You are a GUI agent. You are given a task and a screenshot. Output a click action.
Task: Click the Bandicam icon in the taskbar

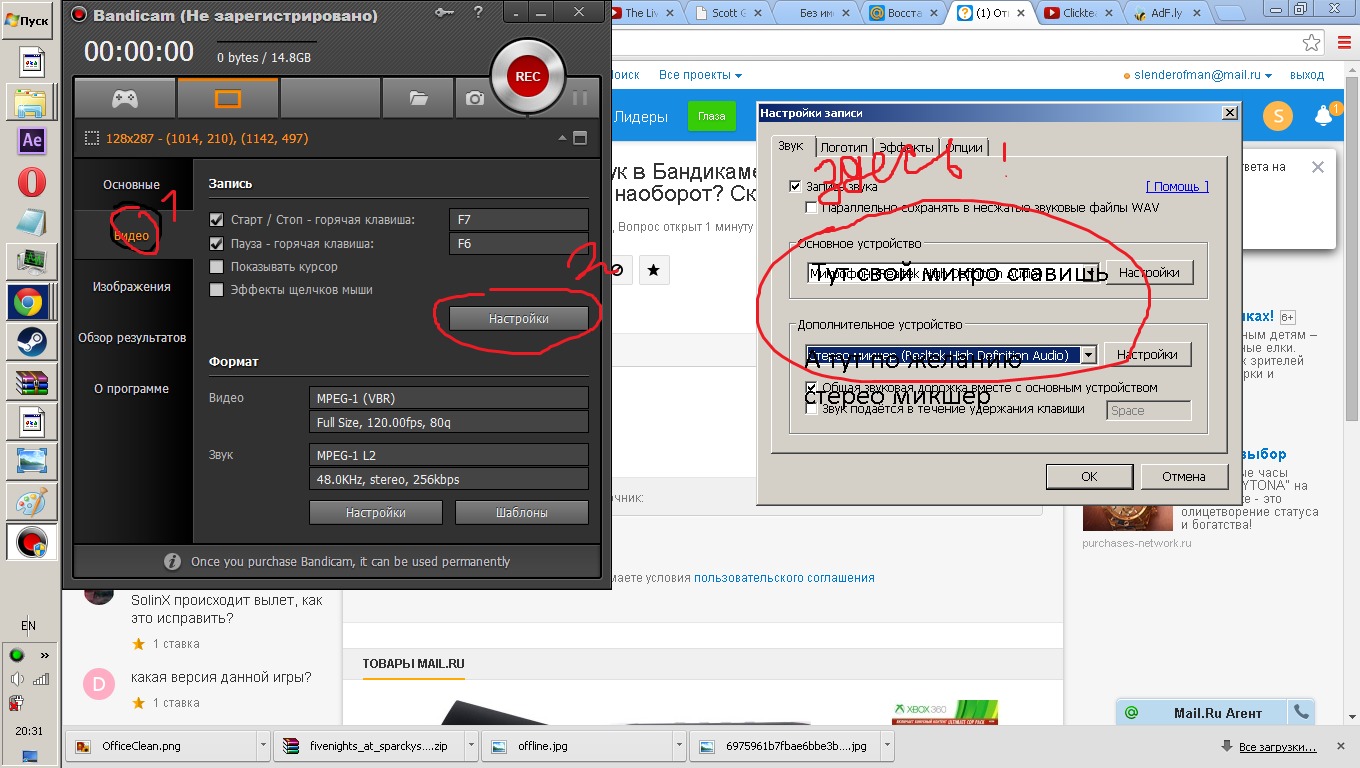click(x=32, y=542)
